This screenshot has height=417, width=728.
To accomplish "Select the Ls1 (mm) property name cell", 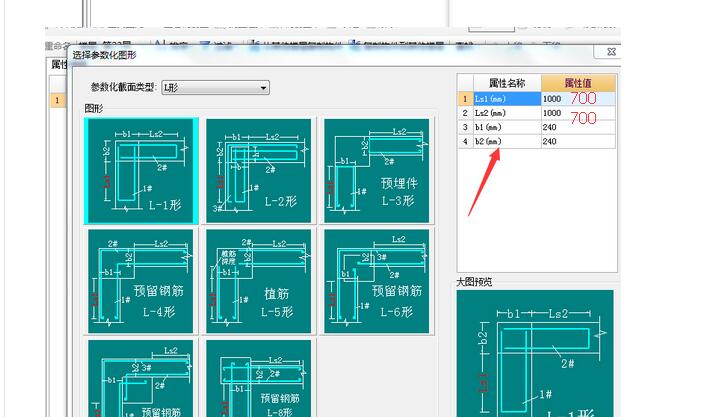I will click(x=507, y=99).
